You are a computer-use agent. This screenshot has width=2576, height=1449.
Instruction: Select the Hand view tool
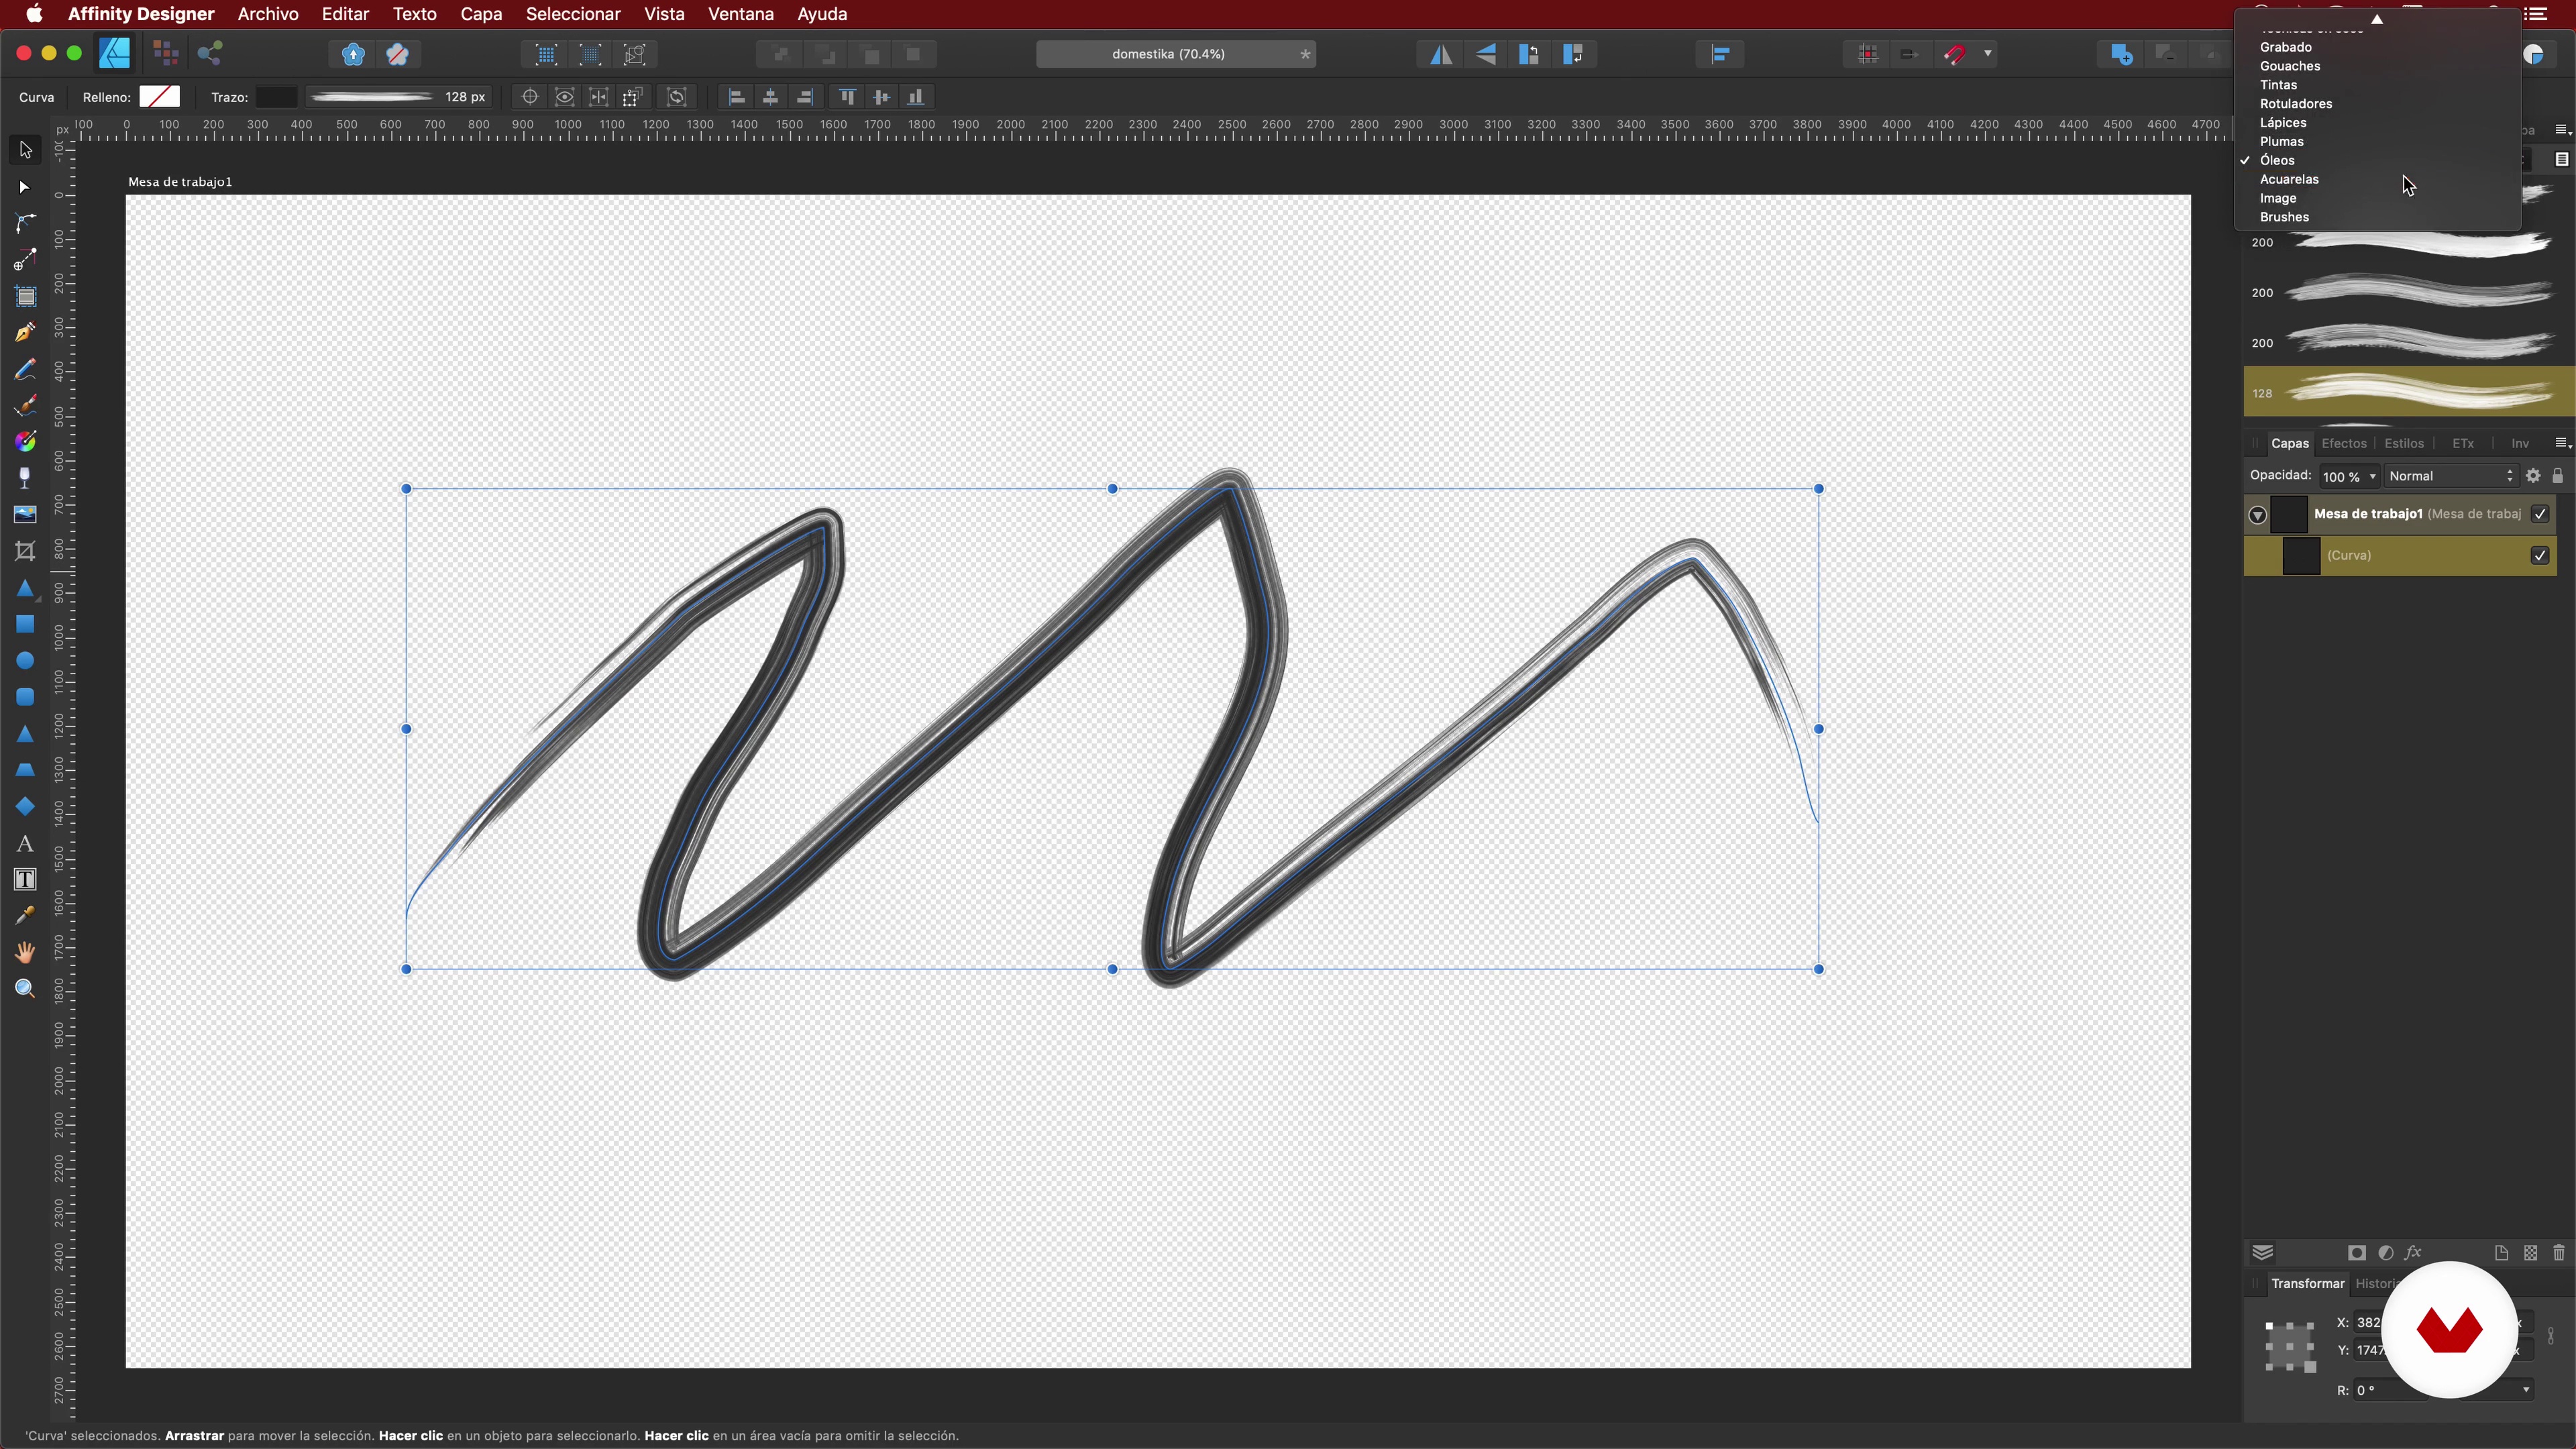tap(25, 952)
